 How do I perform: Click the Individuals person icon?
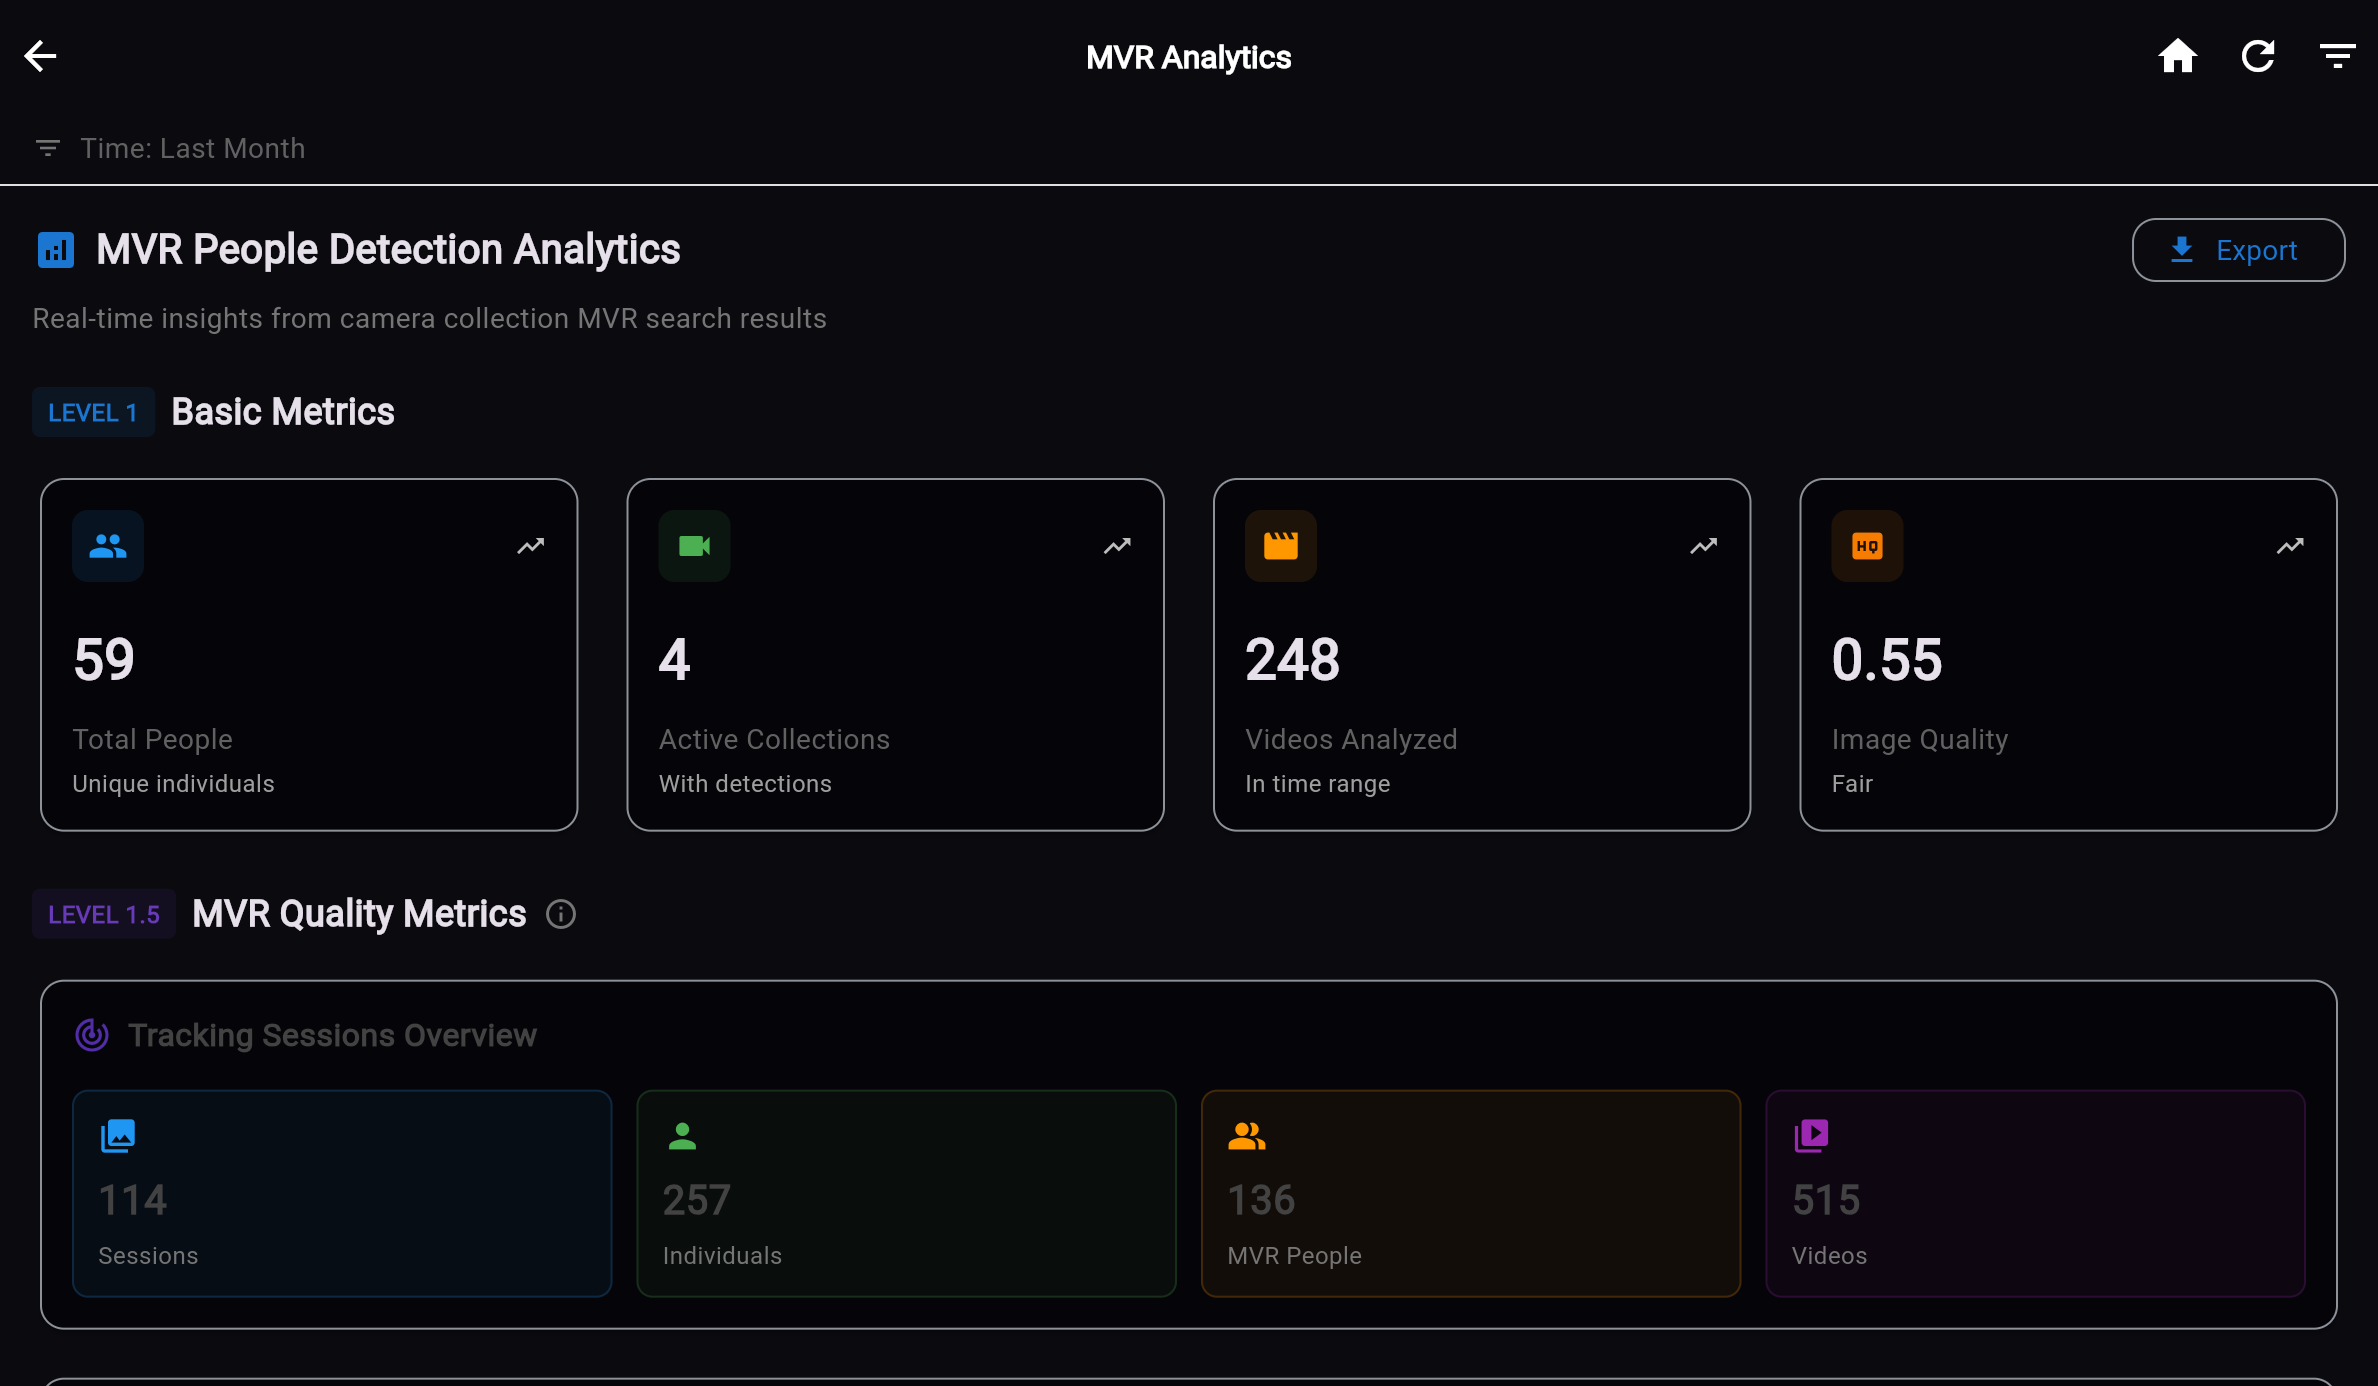point(682,1135)
